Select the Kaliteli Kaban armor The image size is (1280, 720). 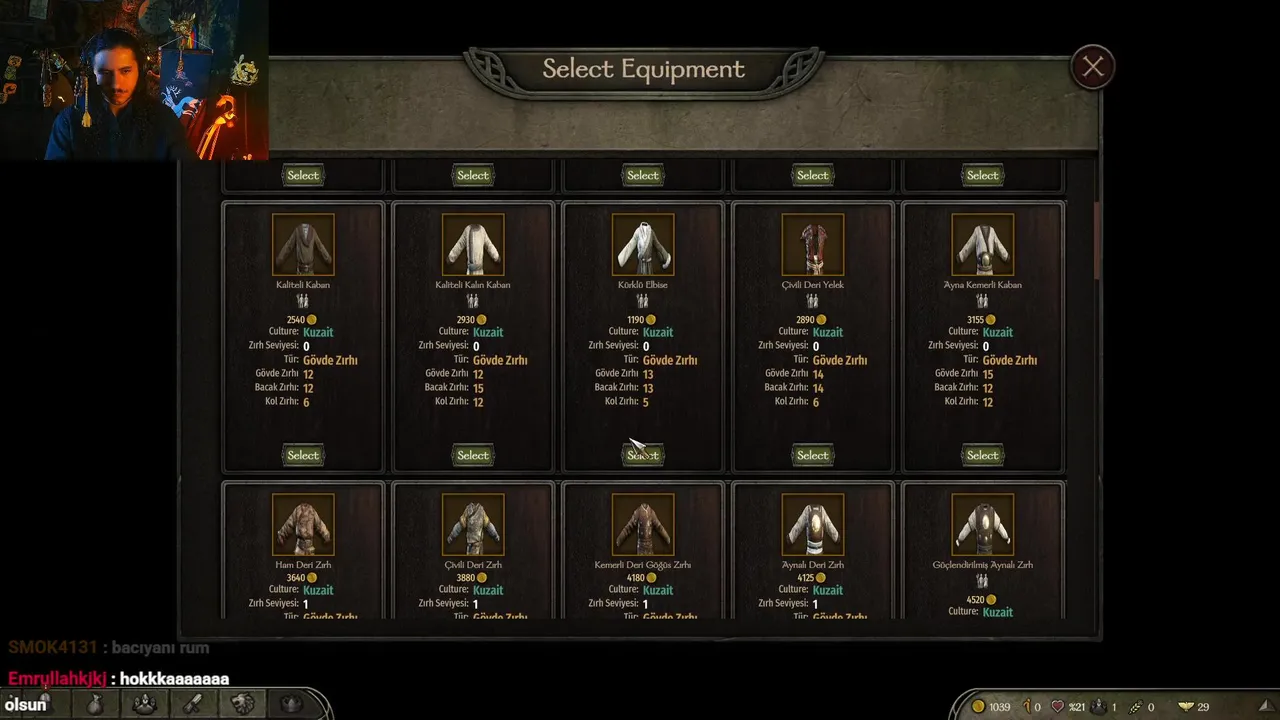(x=303, y=455)
